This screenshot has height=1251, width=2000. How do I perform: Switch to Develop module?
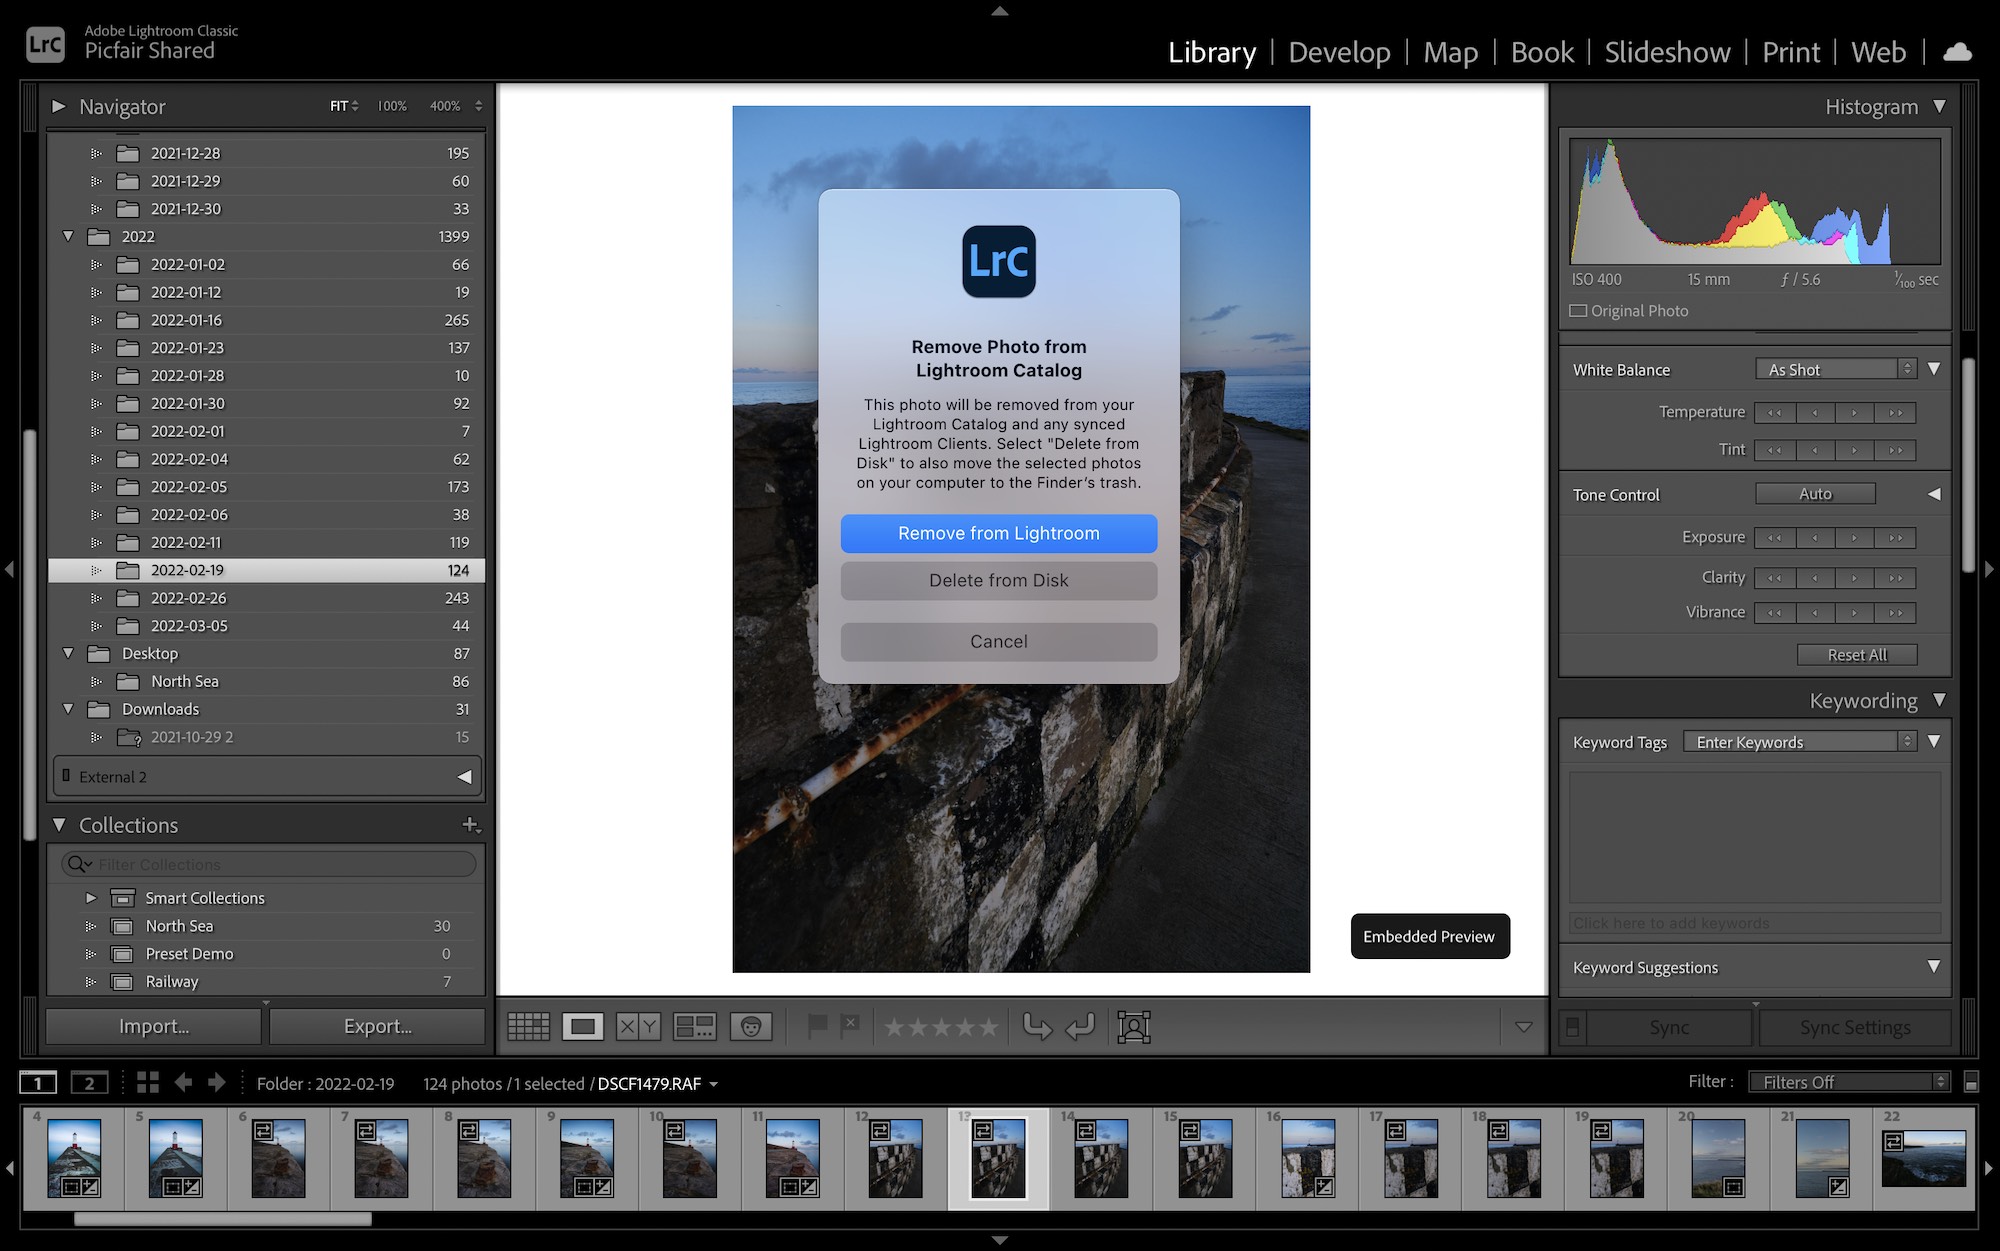1339,52
